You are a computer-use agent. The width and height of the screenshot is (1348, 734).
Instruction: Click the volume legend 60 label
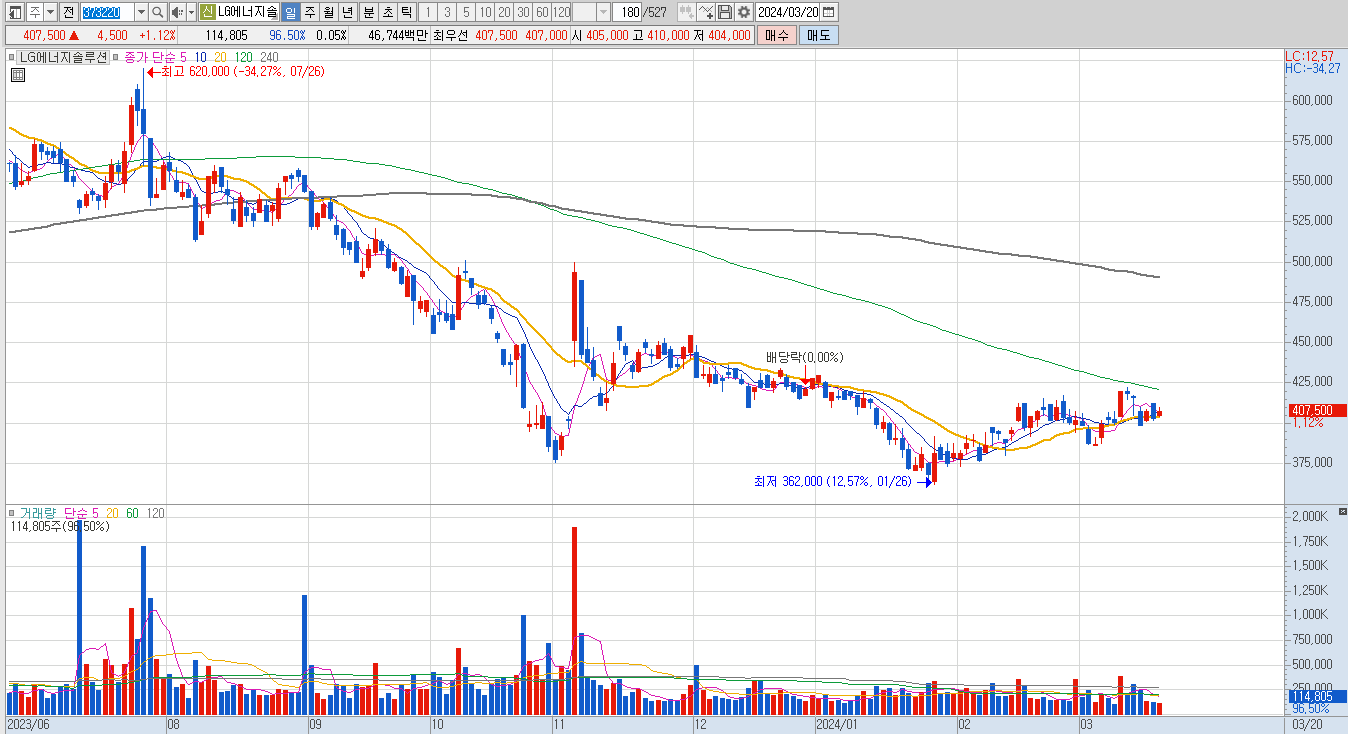tap(133, 513)
